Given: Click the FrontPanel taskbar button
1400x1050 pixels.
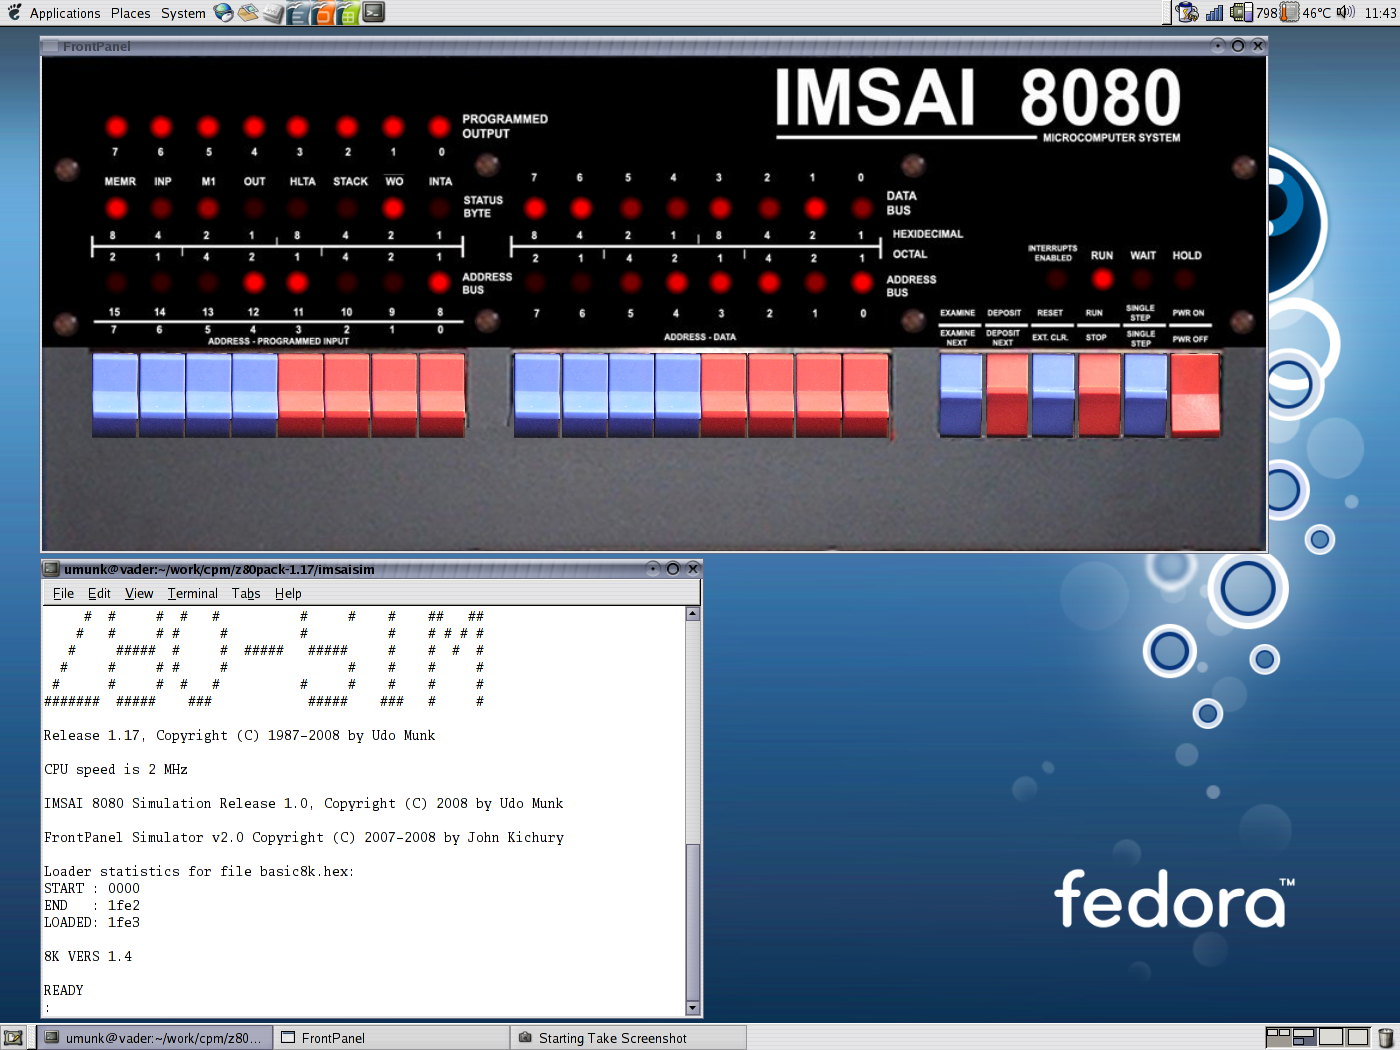Looking at the screenshot, I should coord(390,1037).
